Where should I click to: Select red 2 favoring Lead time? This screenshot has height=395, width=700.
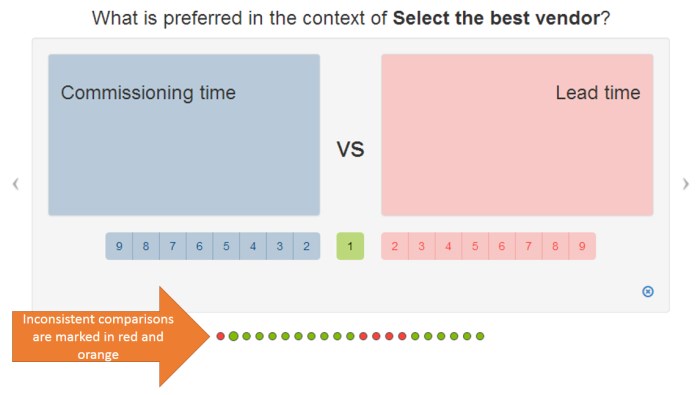(x=395, y=246)
